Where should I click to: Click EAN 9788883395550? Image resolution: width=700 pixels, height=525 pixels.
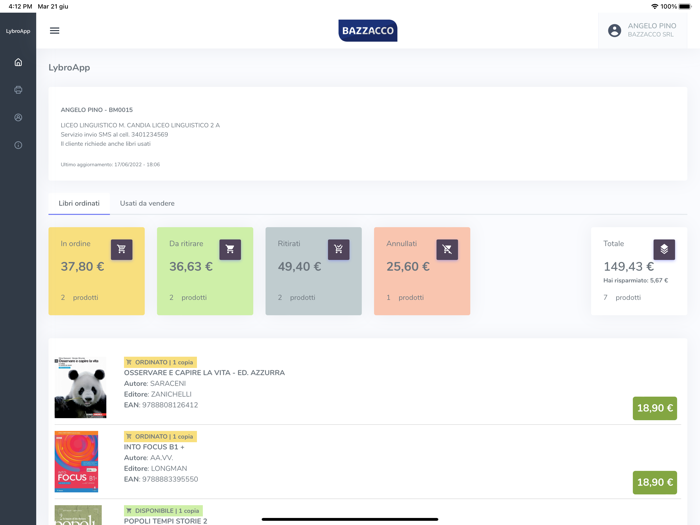[x=161, y=479]
